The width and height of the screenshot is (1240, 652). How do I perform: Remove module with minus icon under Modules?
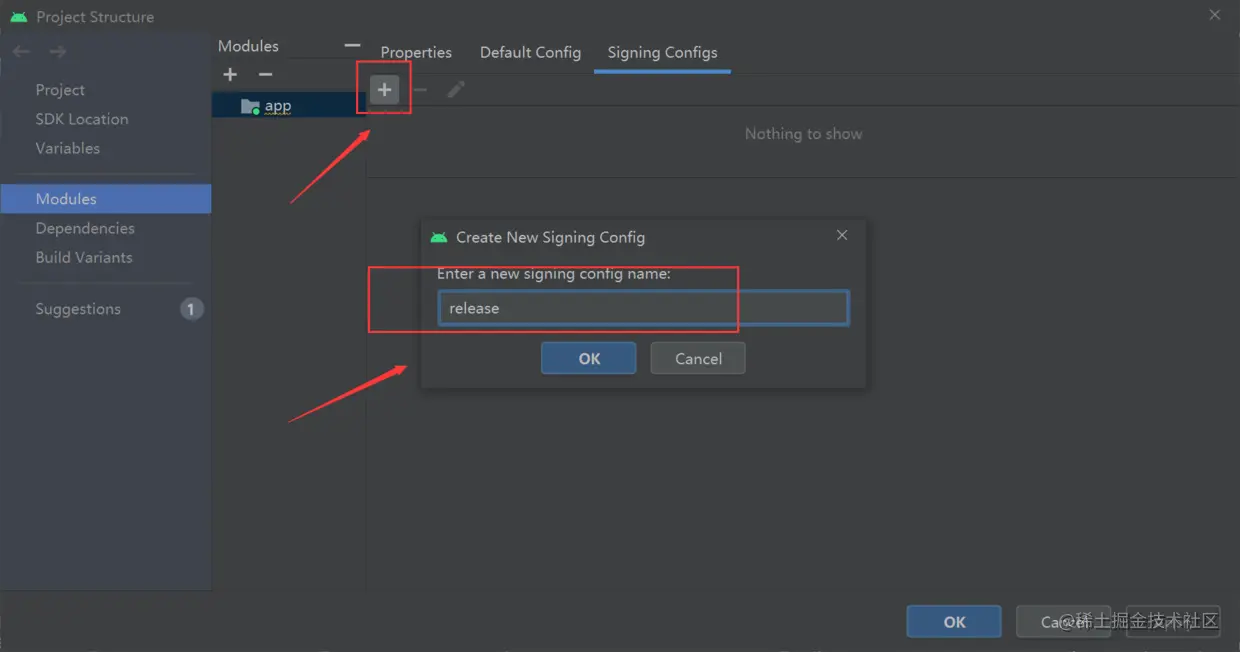click(x=265, y=74)
